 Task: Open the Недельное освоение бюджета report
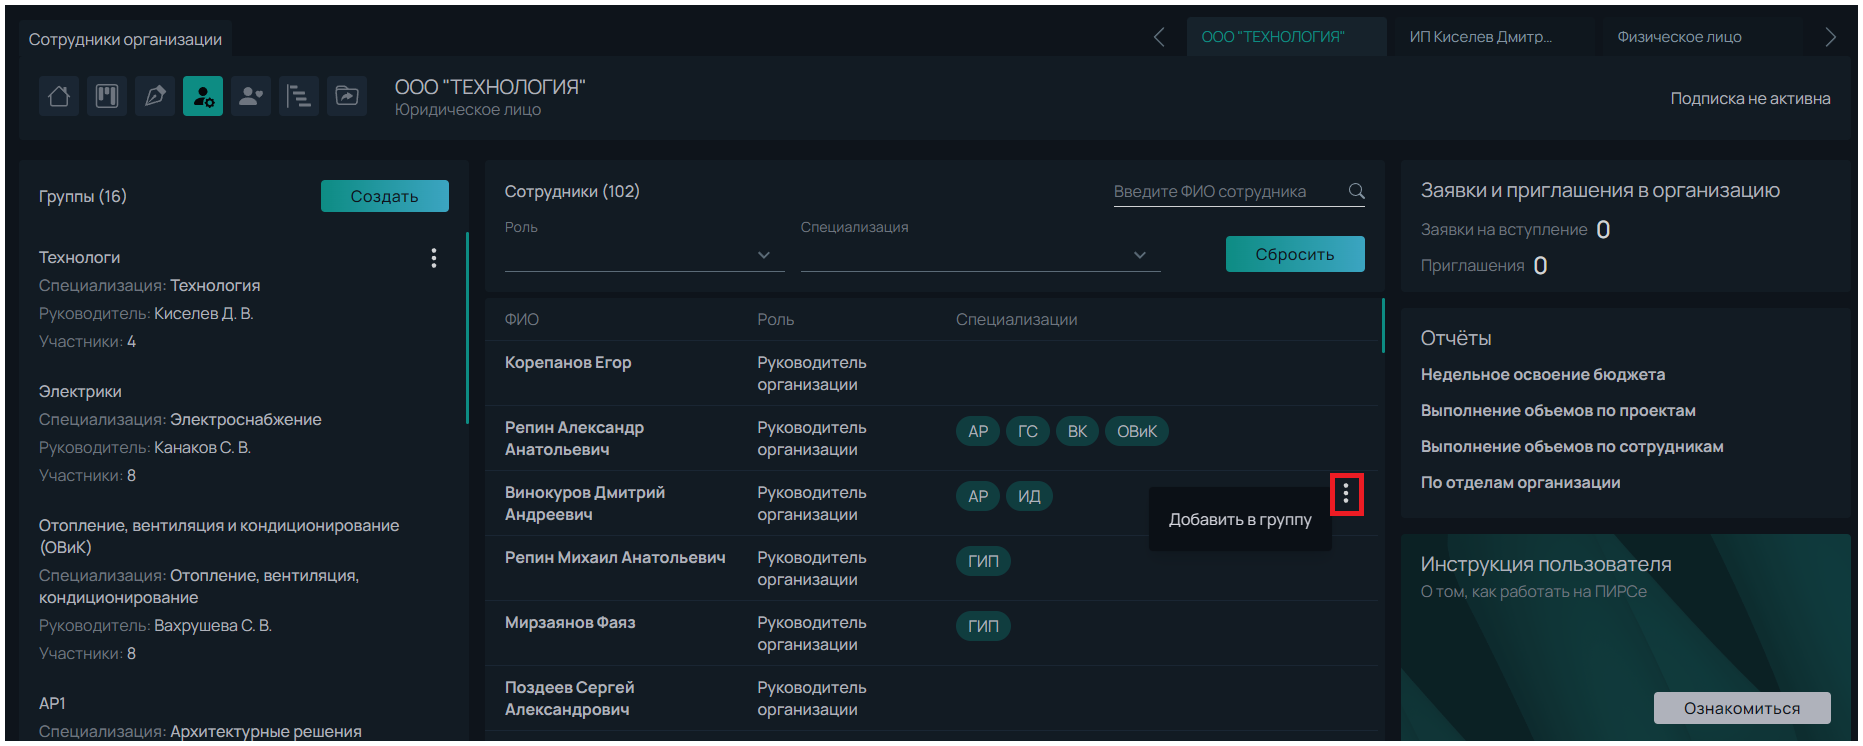[x=1542, y=375]
